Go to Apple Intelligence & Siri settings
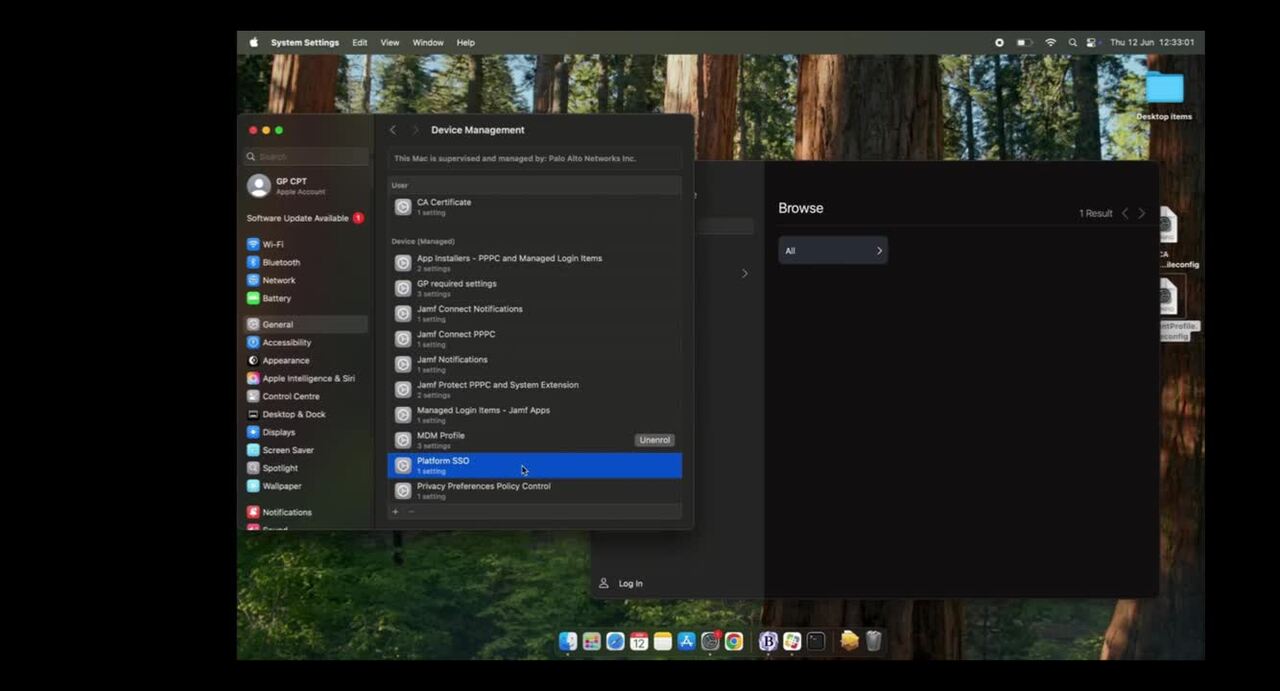This screenshot has height=691, width=1280. point(308,378)
